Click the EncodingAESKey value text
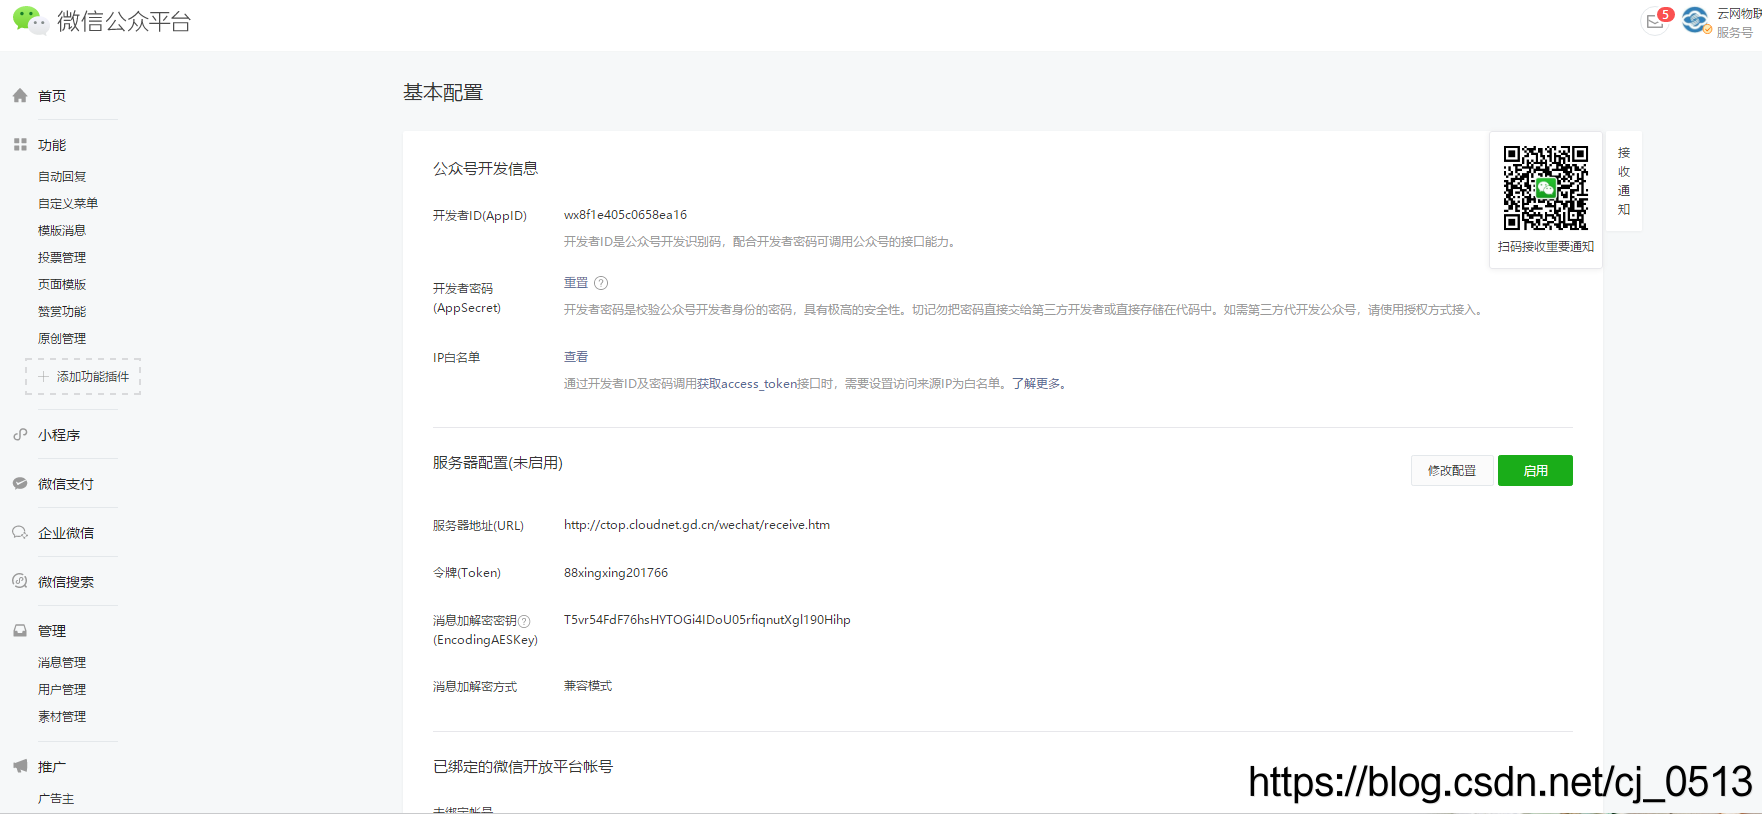The height and width of the screenshot is (814, 1762). click(x=707, y=620)
